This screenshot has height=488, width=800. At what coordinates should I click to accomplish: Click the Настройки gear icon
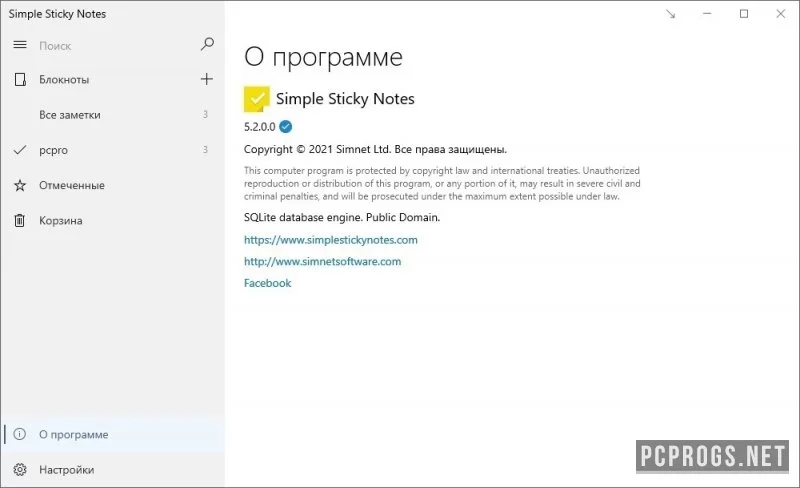[19, 470]
